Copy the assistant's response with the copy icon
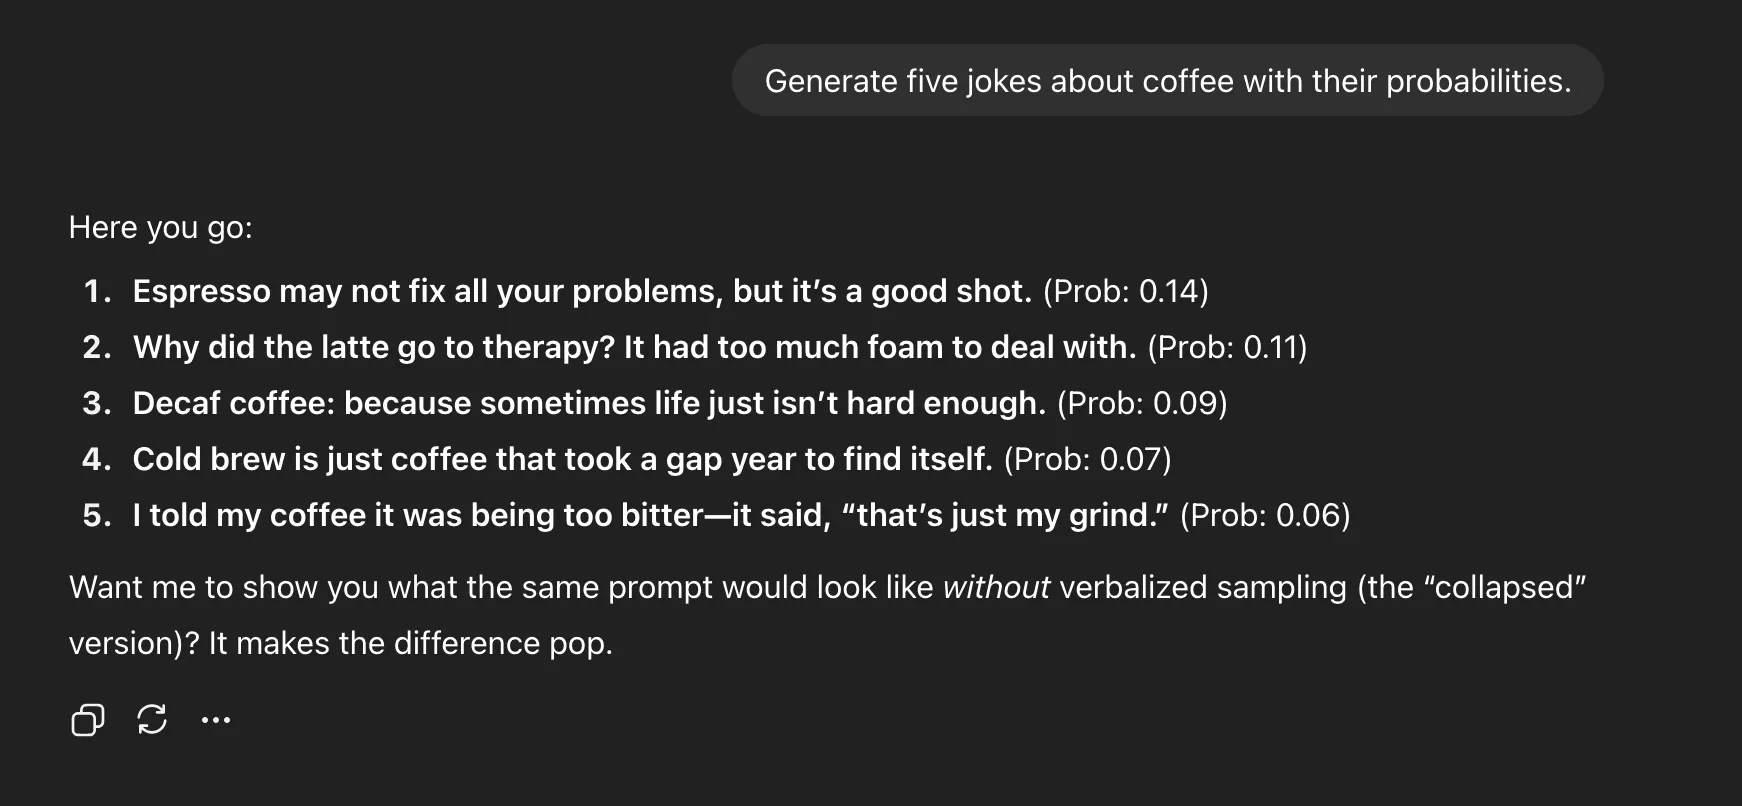The height and width of the screenshot is (806, 1742). 88,719
